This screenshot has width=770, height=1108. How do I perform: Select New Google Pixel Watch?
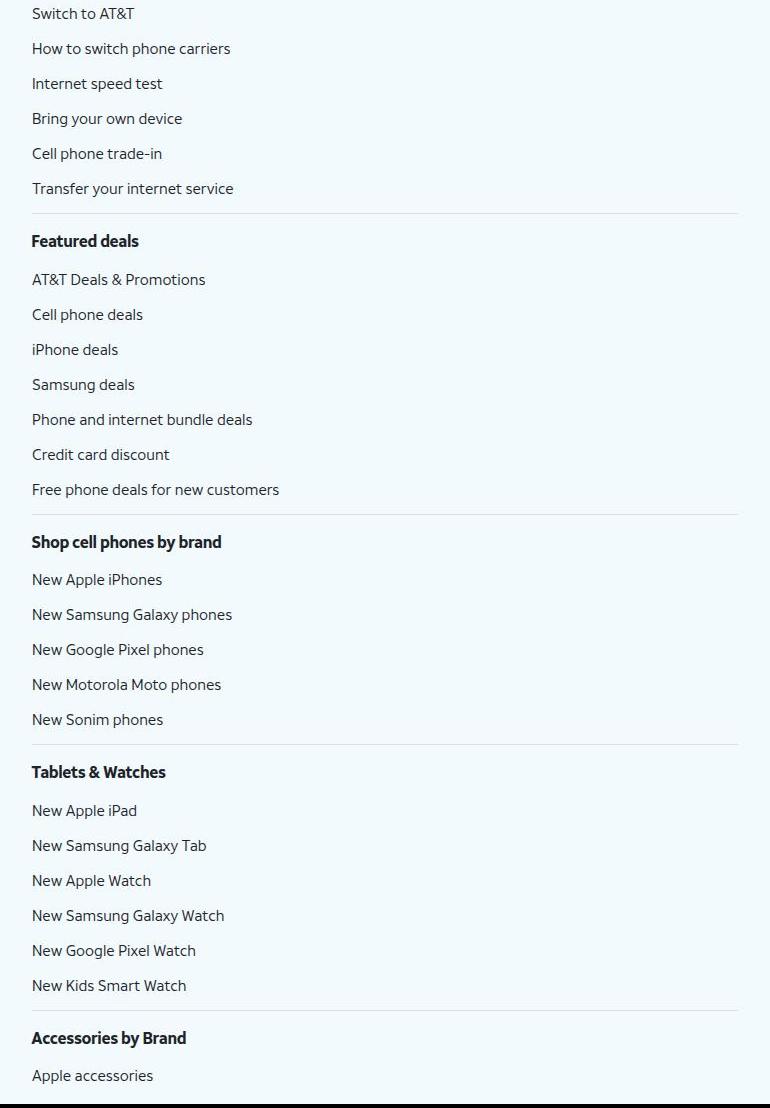[x=114, y=951]
